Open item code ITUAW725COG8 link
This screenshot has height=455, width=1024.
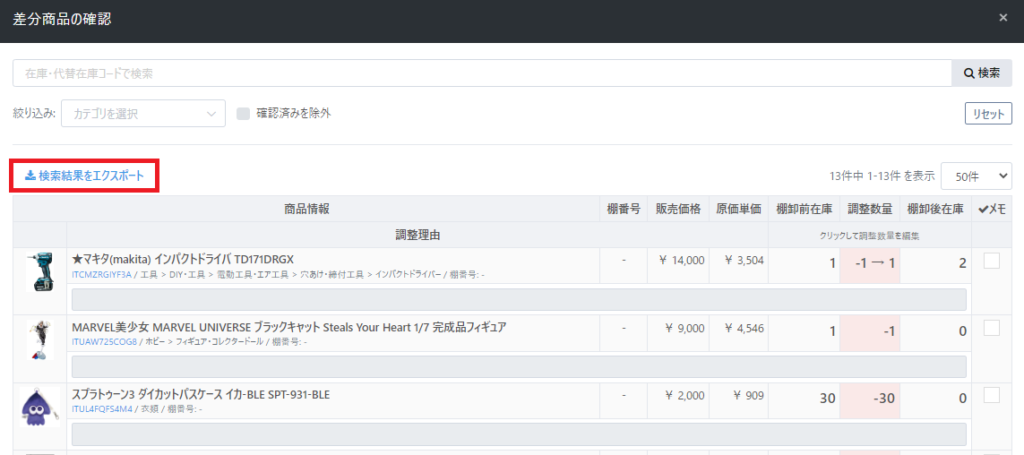(x=104, y=341)
